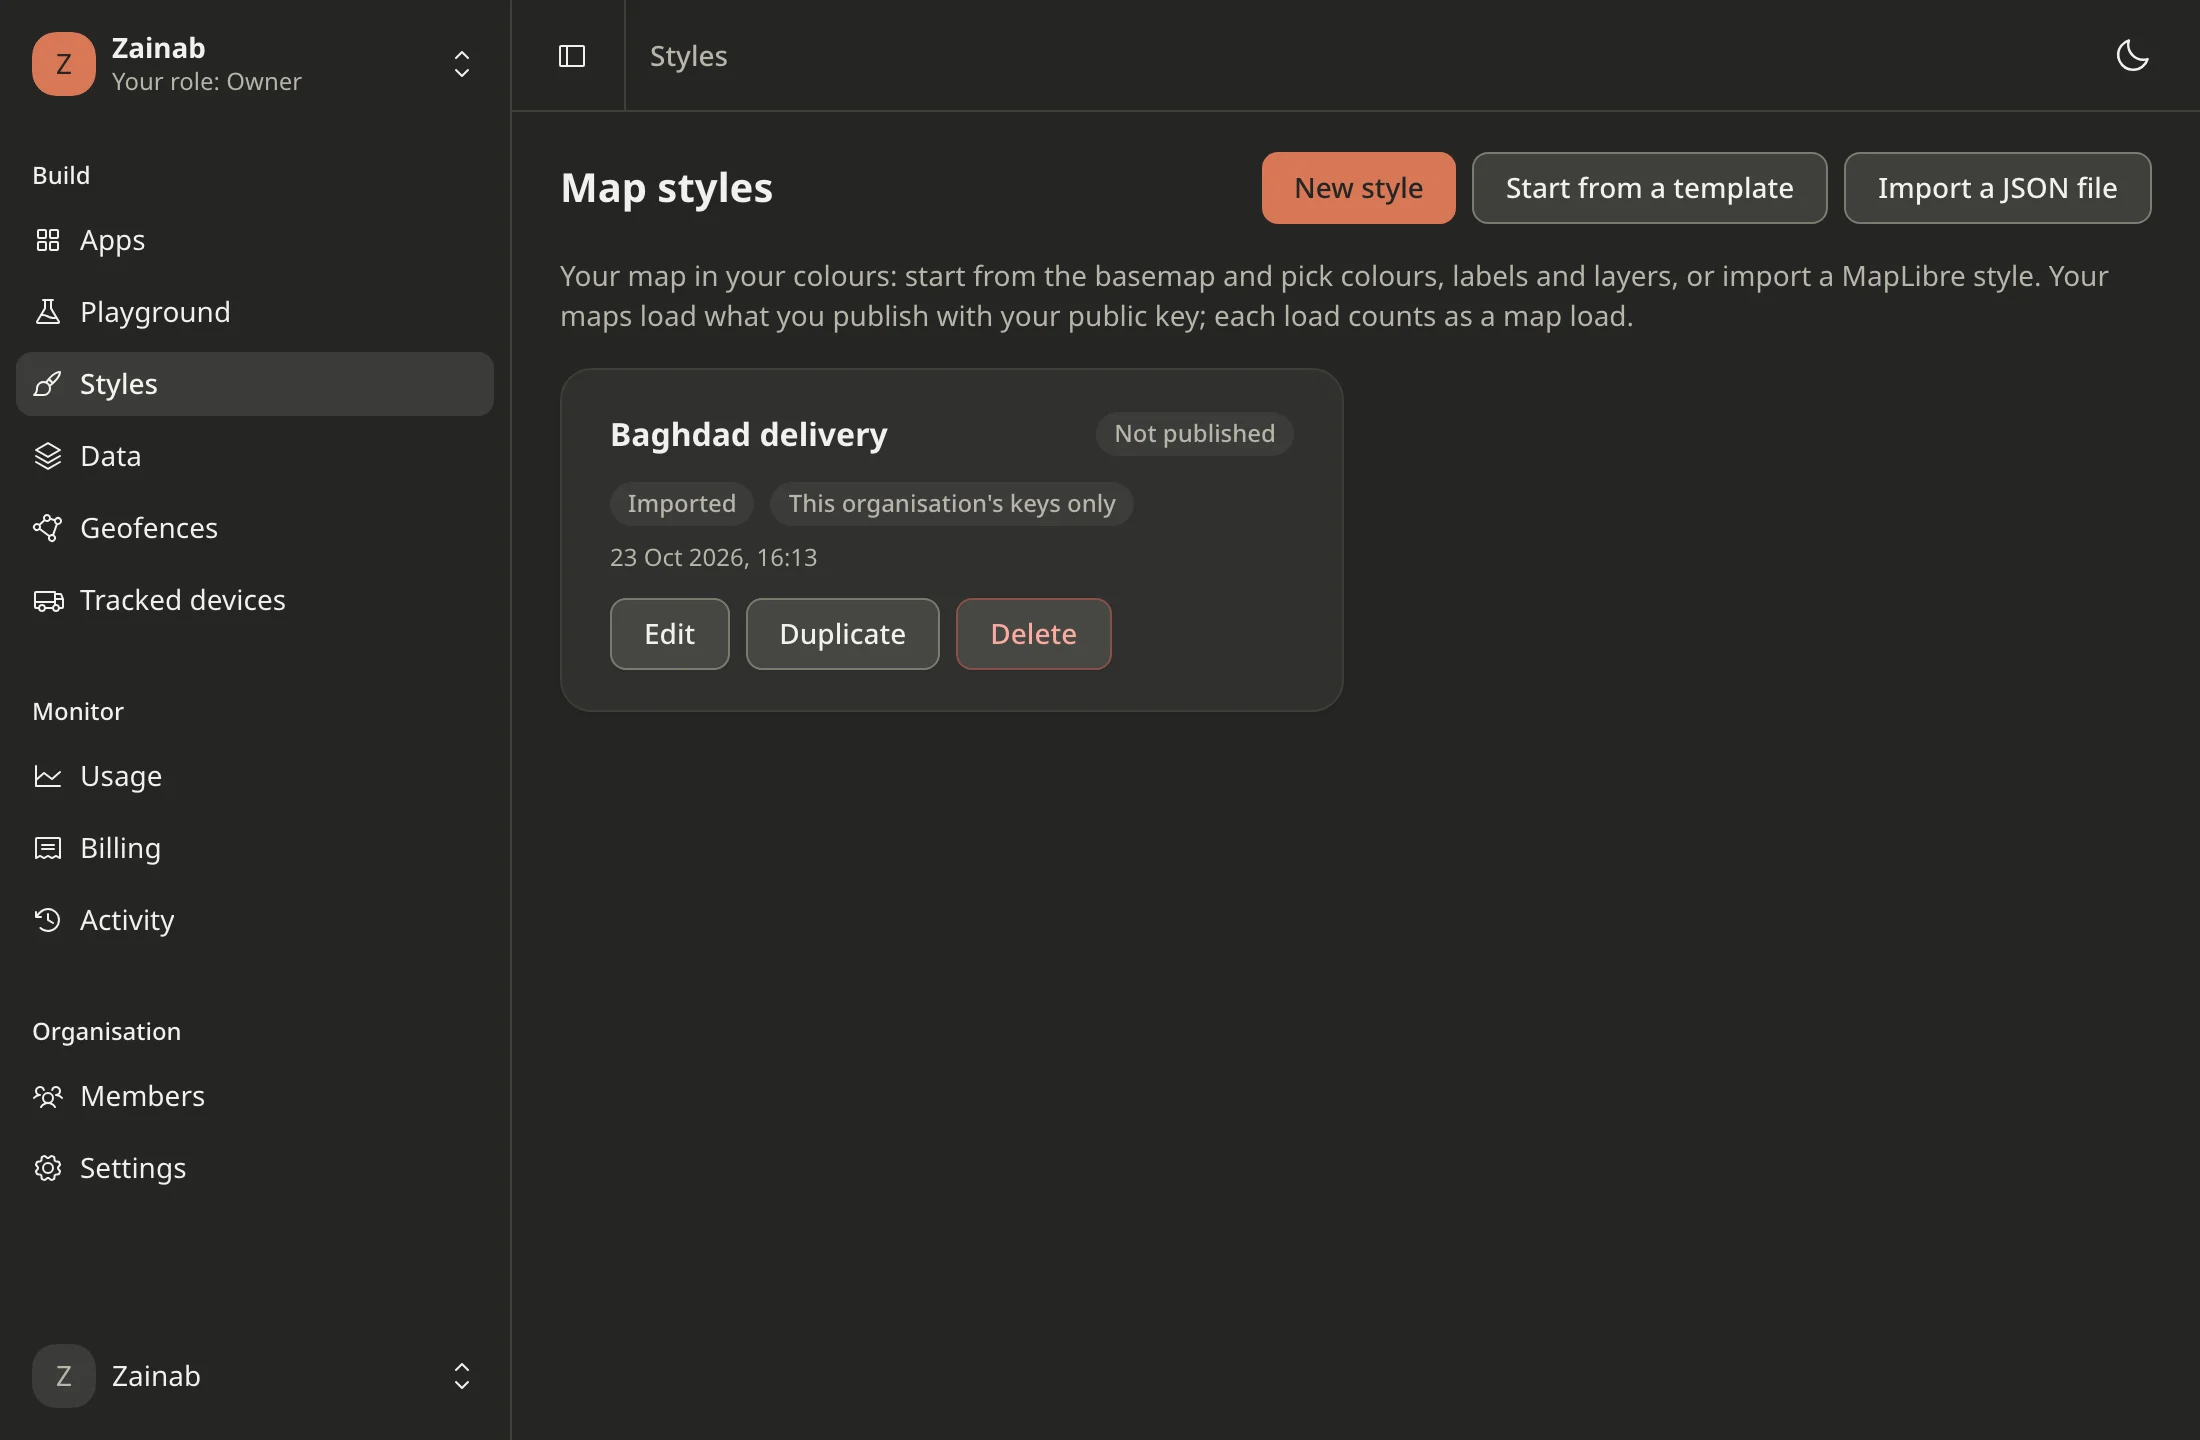Click the Map styles heading

point(666,189)
